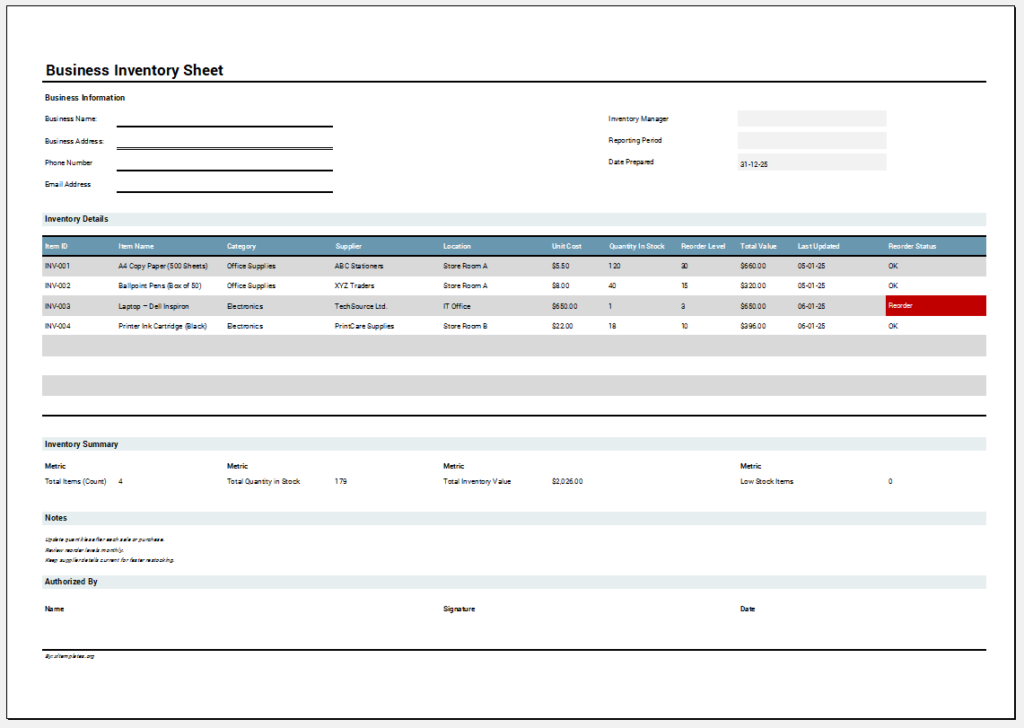This screenshot has height=728, width=1024.
Task: Click the Phone Number input line
Action: click(225, 168)
